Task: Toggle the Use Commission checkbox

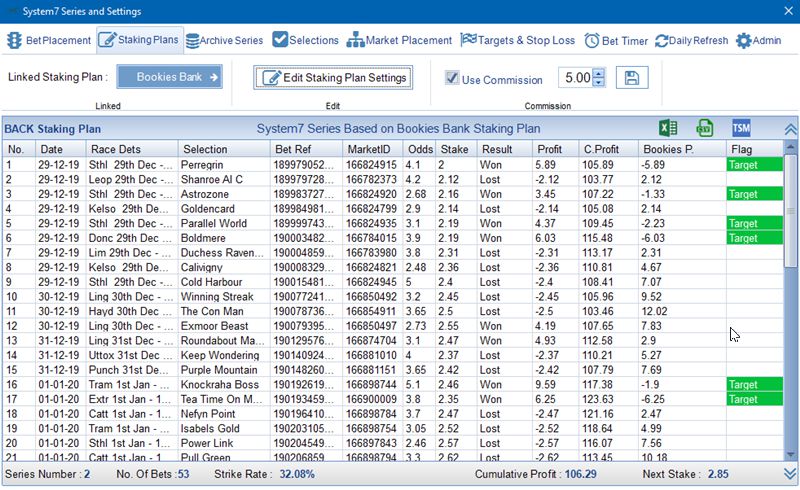Action: 452,78
